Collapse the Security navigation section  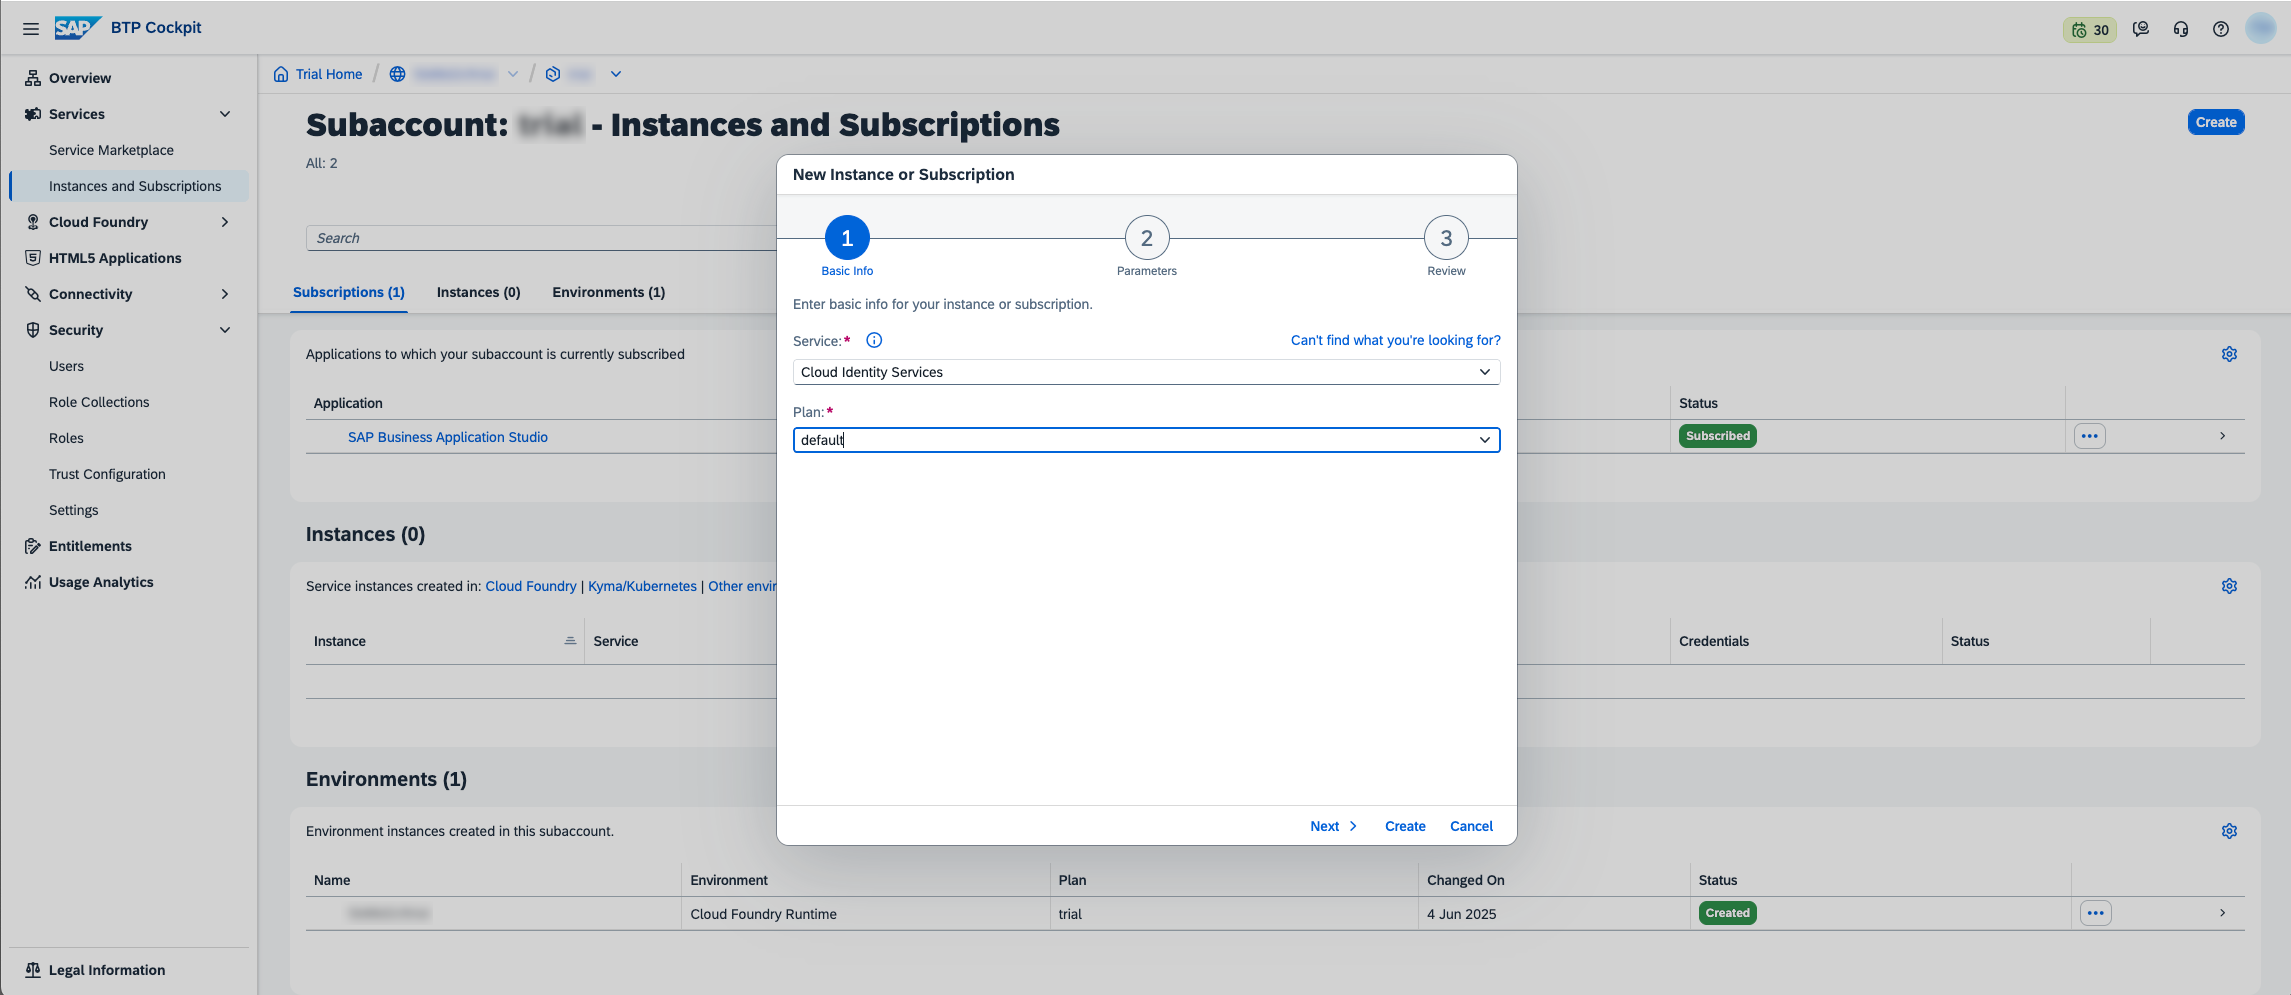pyautogui.click(x=225, y=330)
